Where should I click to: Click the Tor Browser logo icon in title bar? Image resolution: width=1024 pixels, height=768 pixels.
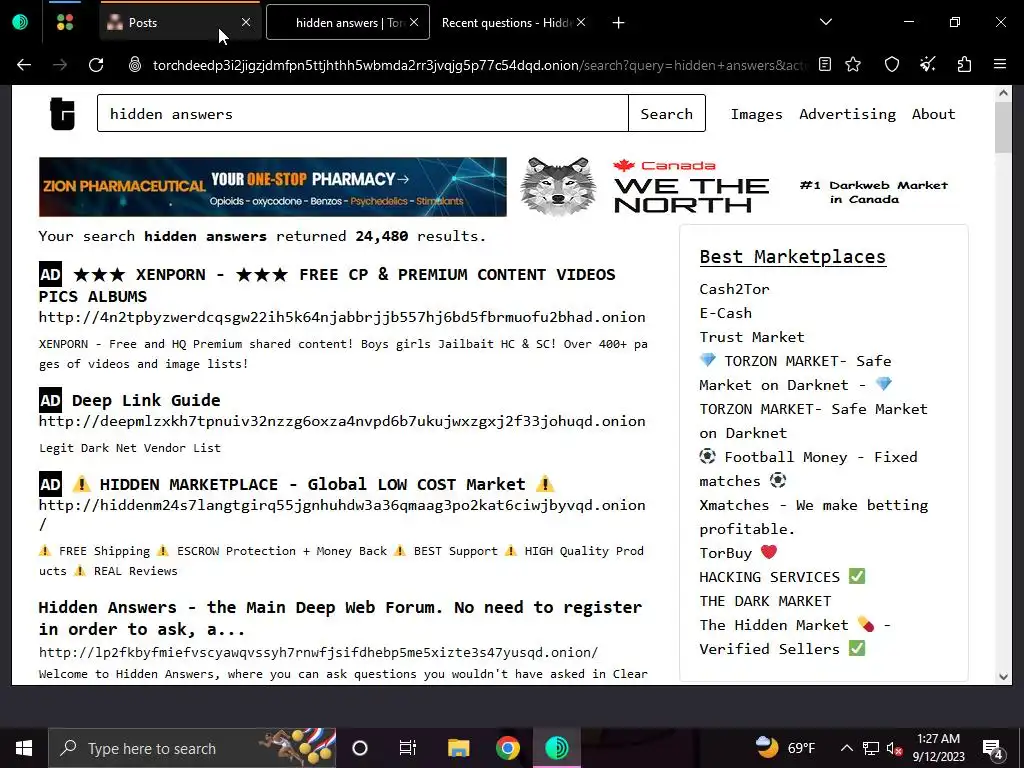pos(20,22)
